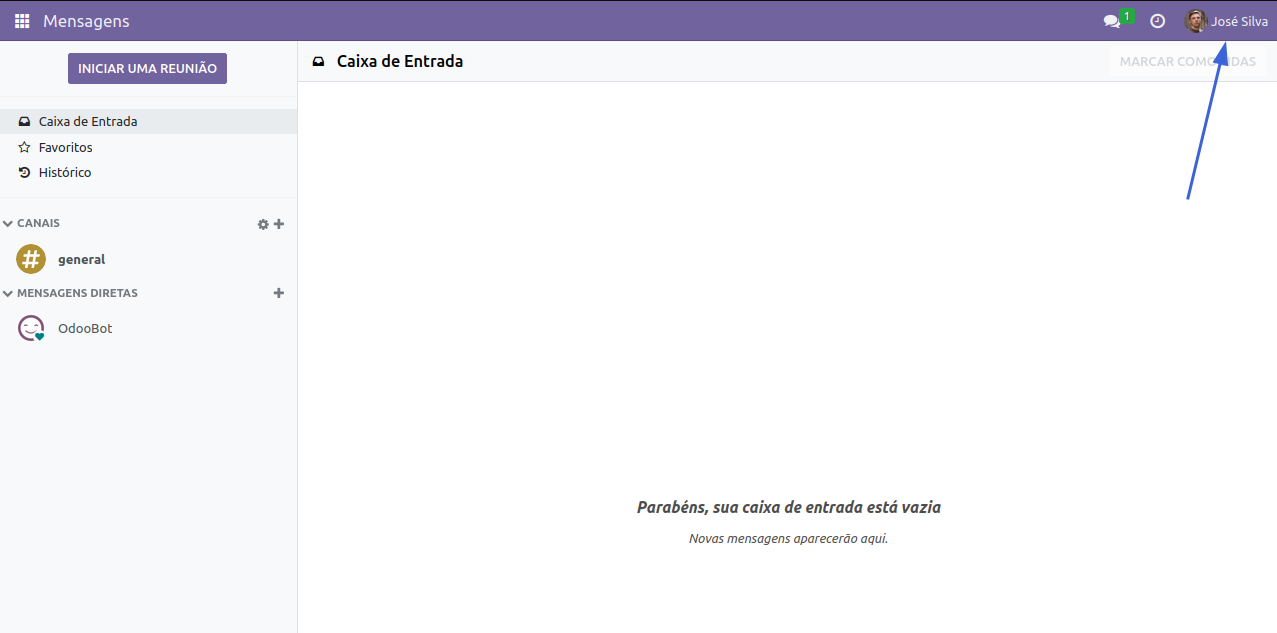This screenshot has width=1277, height=633.
Task: Go to Histórico mailbox
Action: coord(65,172)
